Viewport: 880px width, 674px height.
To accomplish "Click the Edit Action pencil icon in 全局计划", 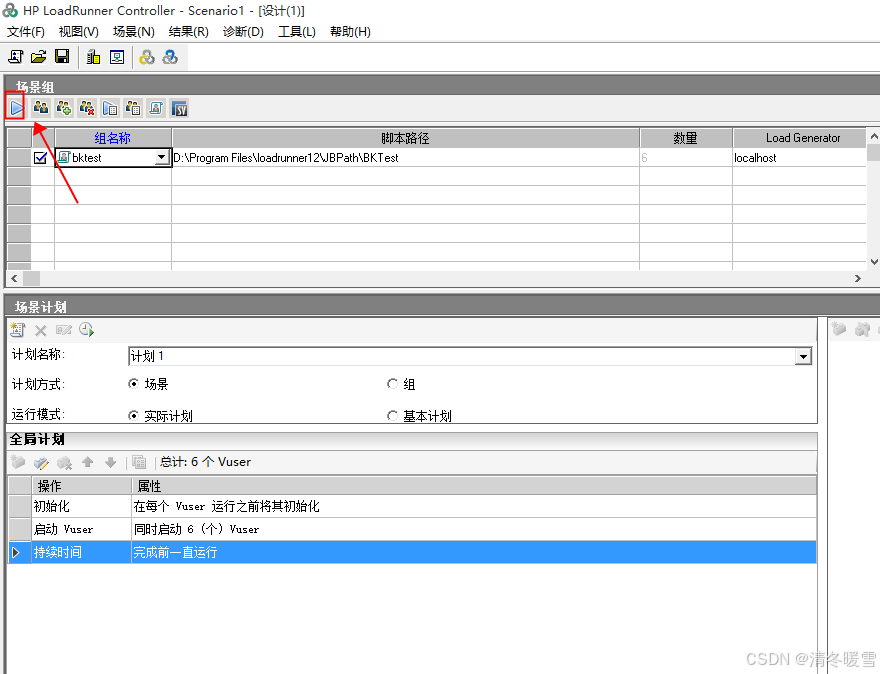I will (42, 462).
